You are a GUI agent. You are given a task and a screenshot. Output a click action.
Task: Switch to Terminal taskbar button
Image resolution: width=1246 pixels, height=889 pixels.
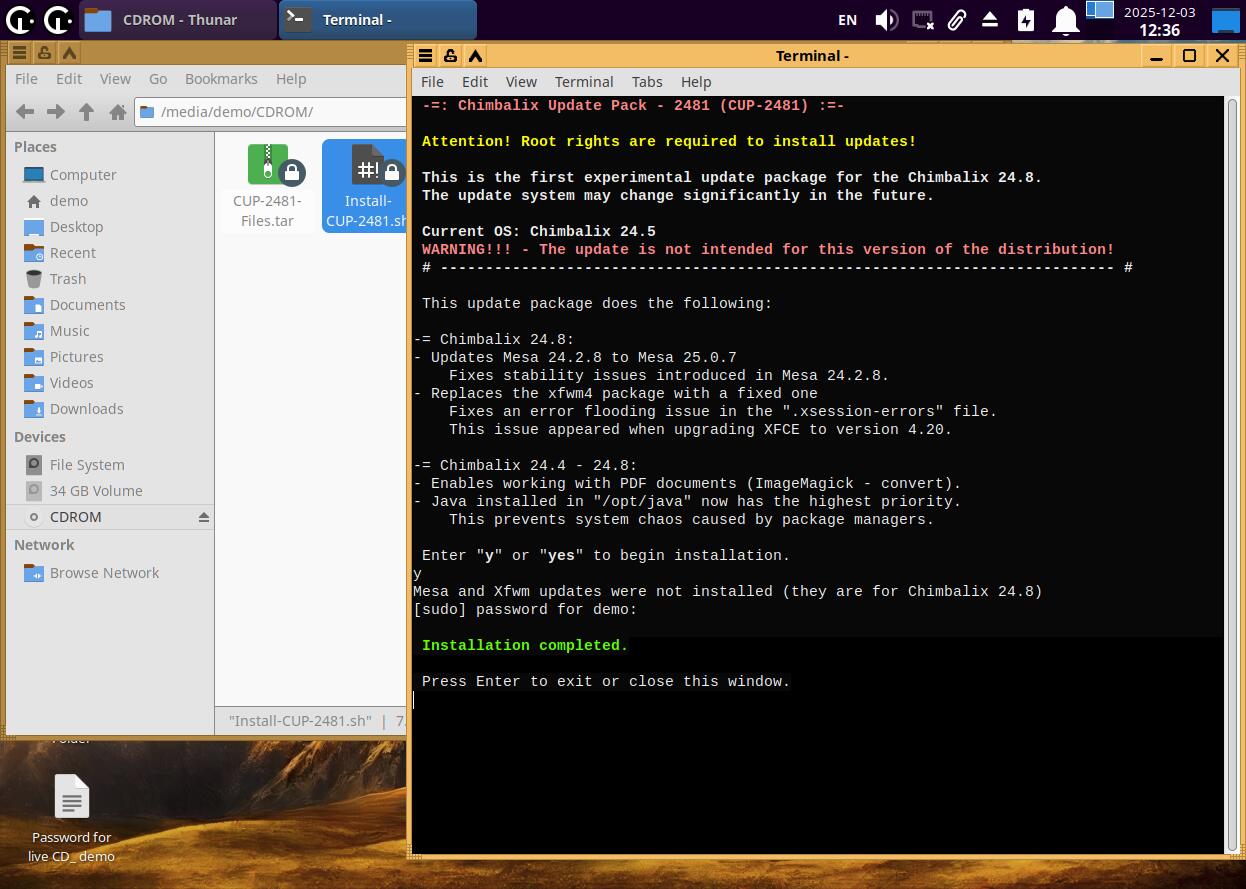coord(378,19)
